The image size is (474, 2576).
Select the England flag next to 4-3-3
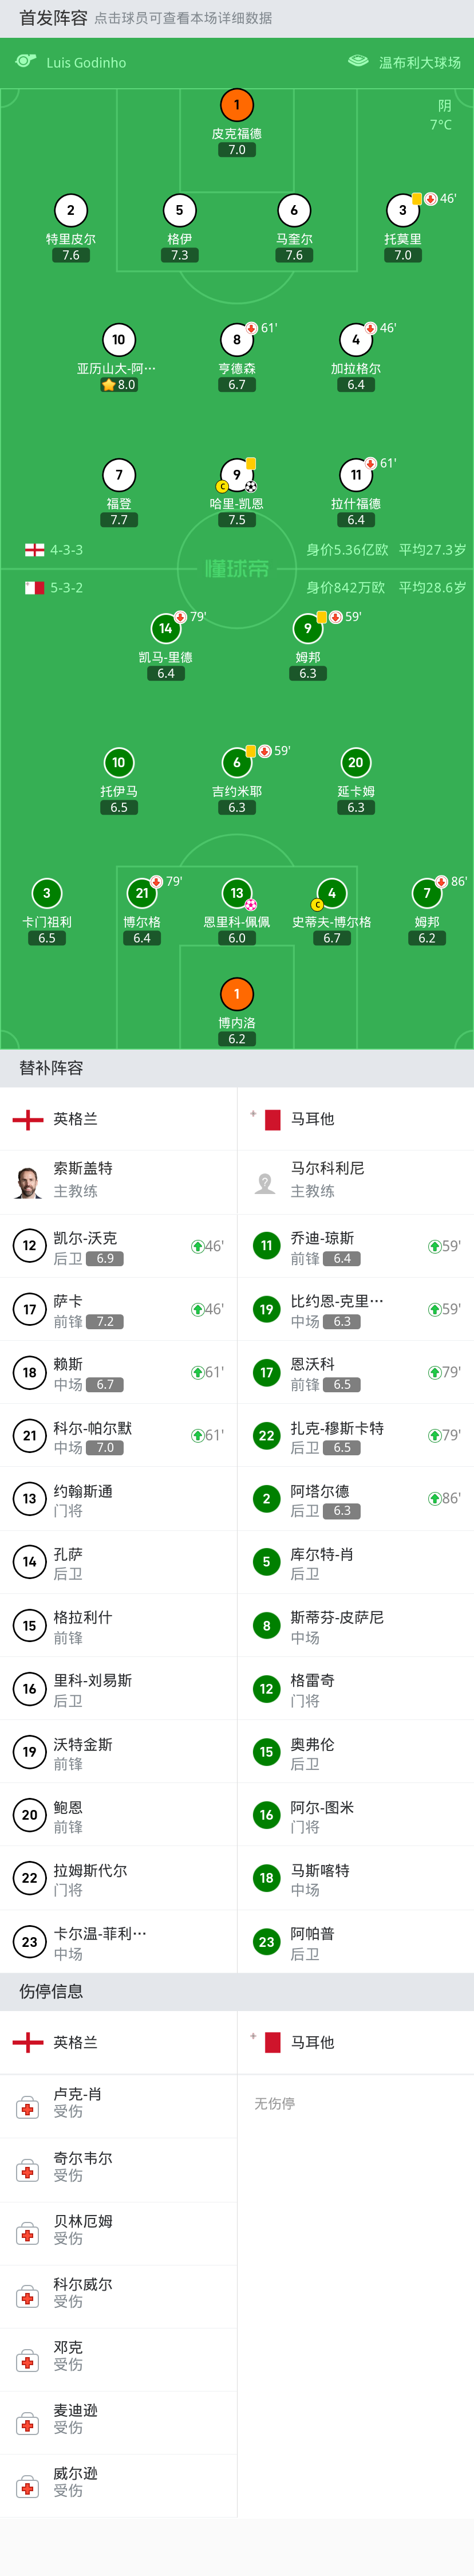click(x=35, y=550)
